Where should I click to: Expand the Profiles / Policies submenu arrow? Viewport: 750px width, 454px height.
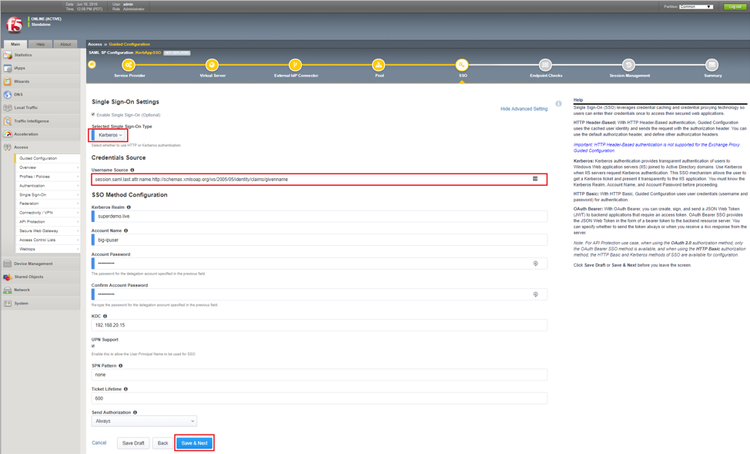point(77,177)
